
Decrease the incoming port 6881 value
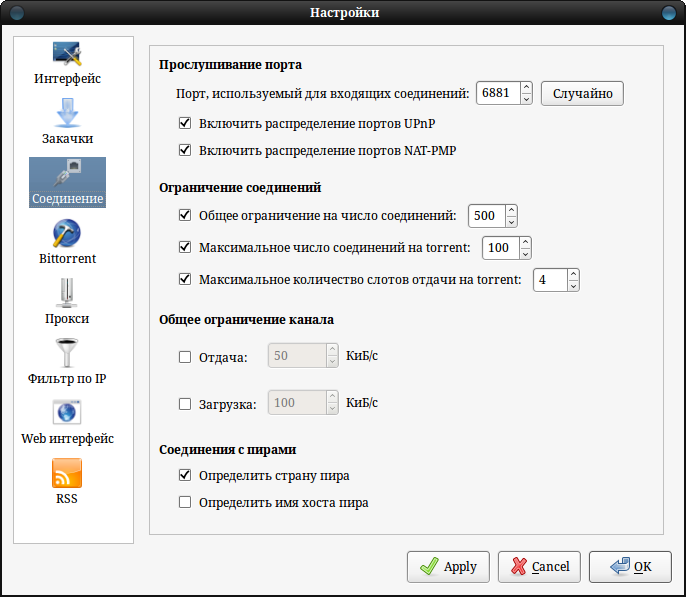pos(526,99)
